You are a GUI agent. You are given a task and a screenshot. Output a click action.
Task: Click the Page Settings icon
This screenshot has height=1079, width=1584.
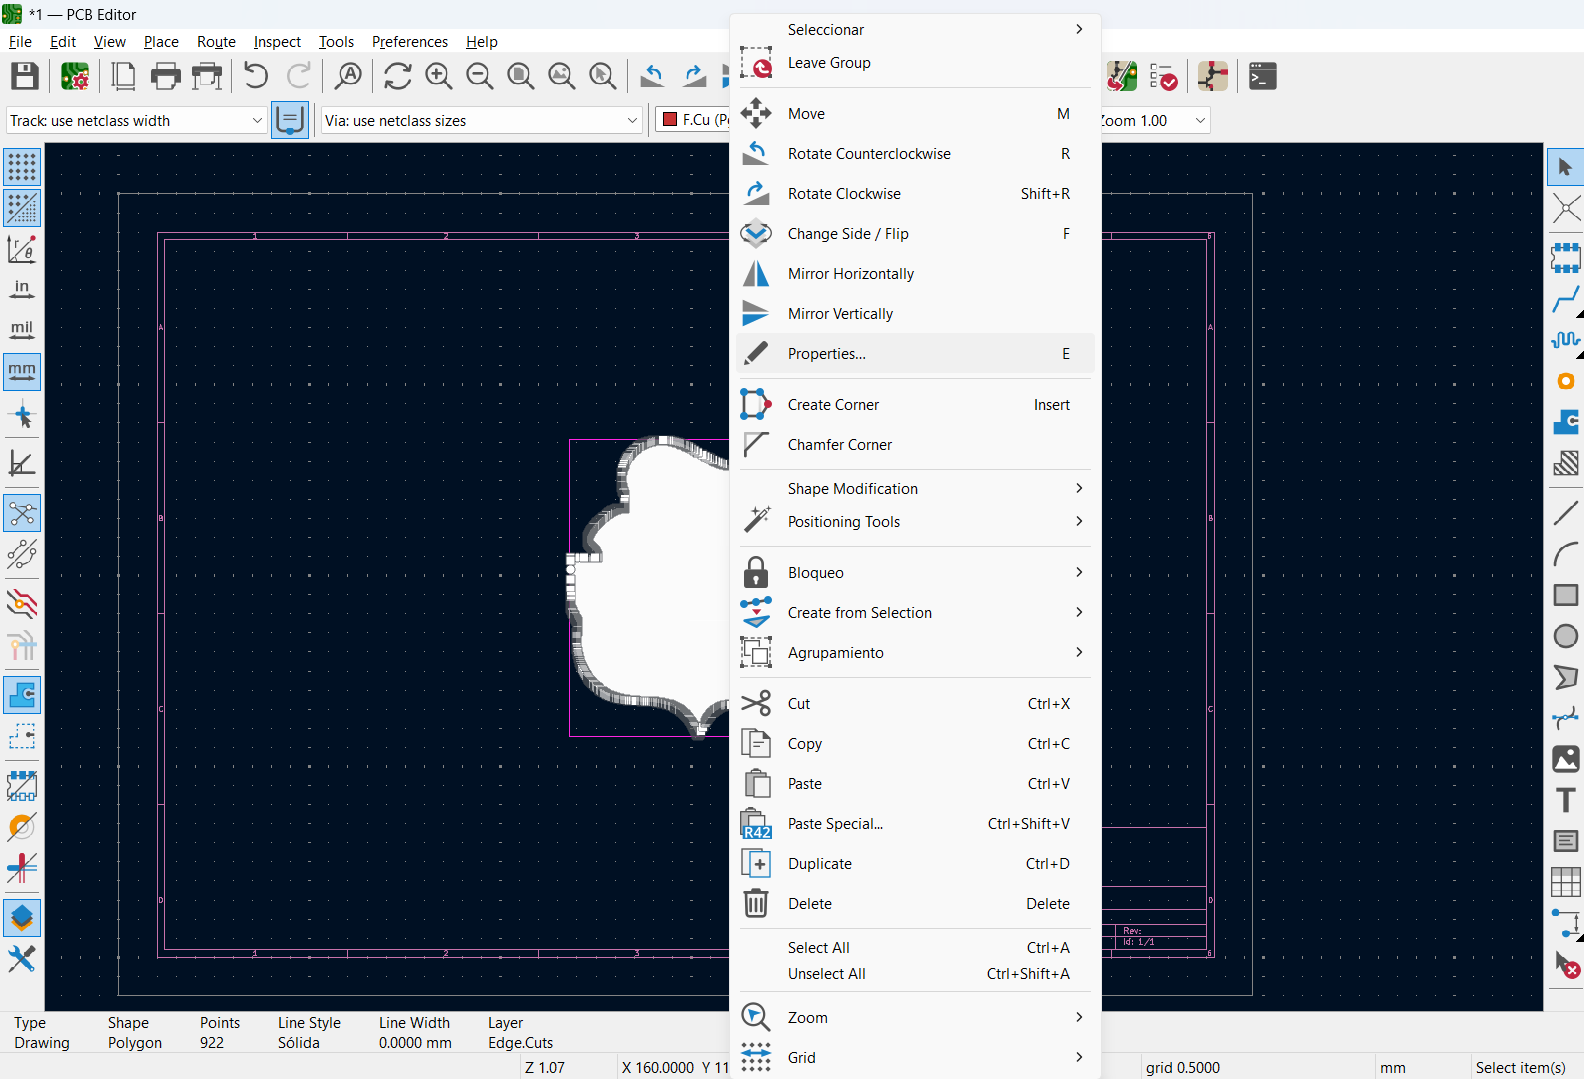(124, 76)
